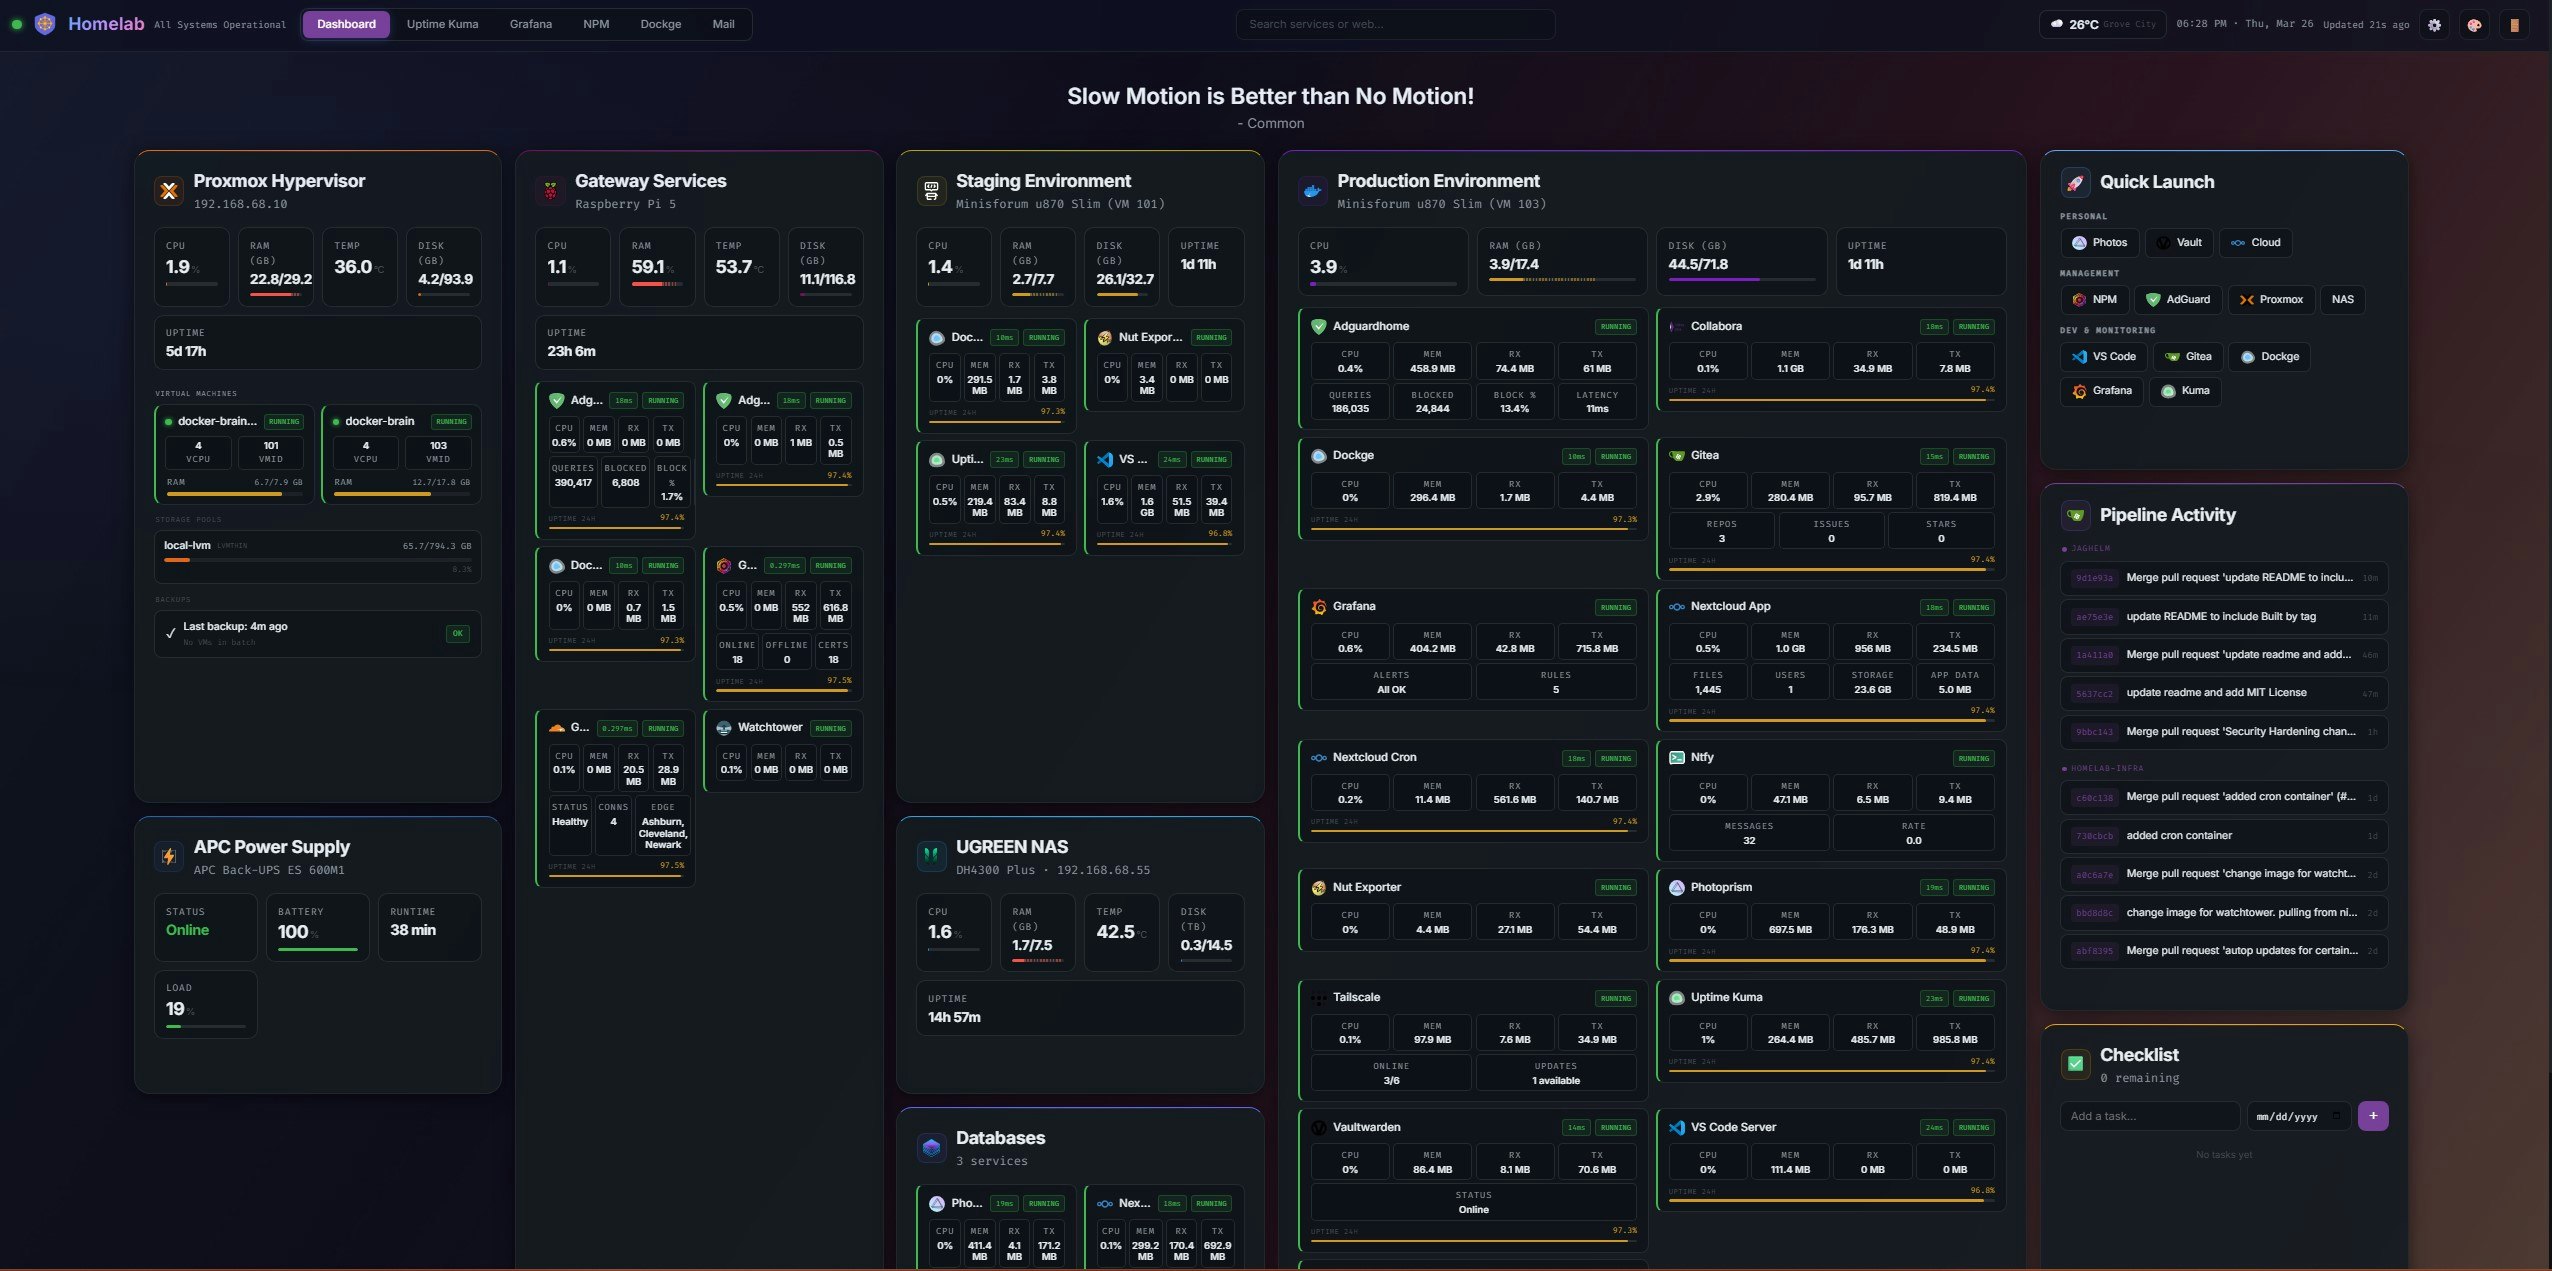
Task: Click the Homelab shield logo
Action: [x=45, y=24]
